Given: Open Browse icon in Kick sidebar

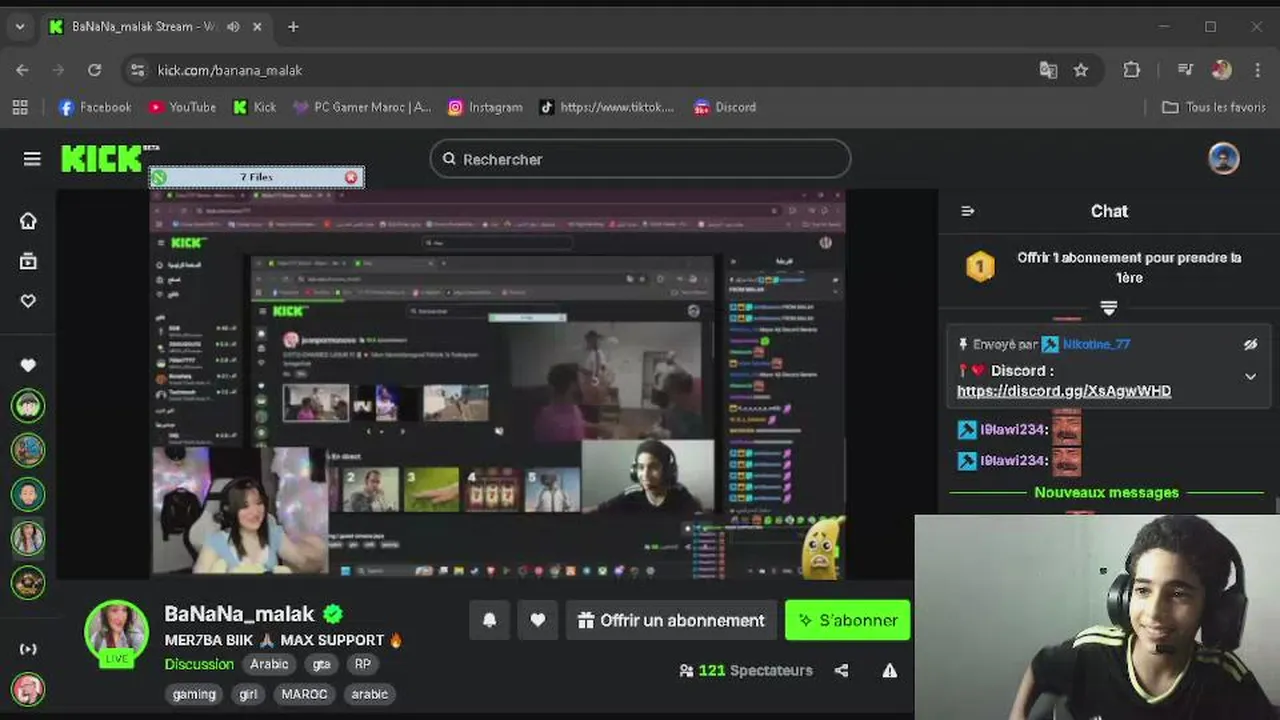Looking at the screenshot, I should tap(28, 261).
